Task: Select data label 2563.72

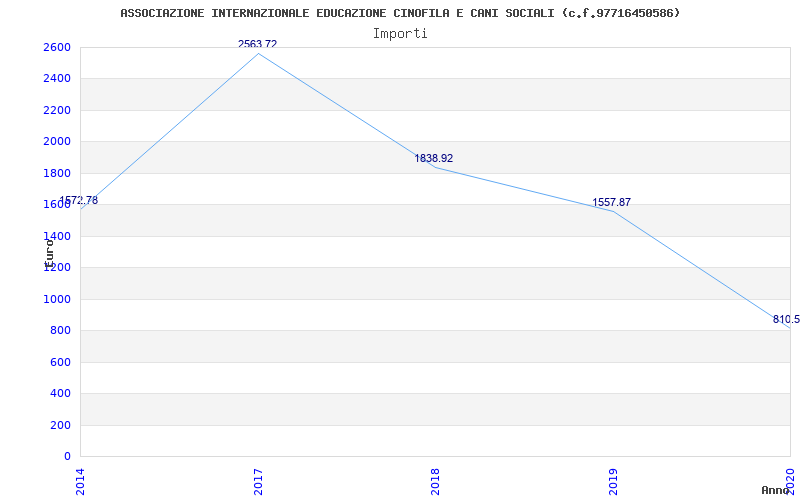Action: click(x=258, y=44)
